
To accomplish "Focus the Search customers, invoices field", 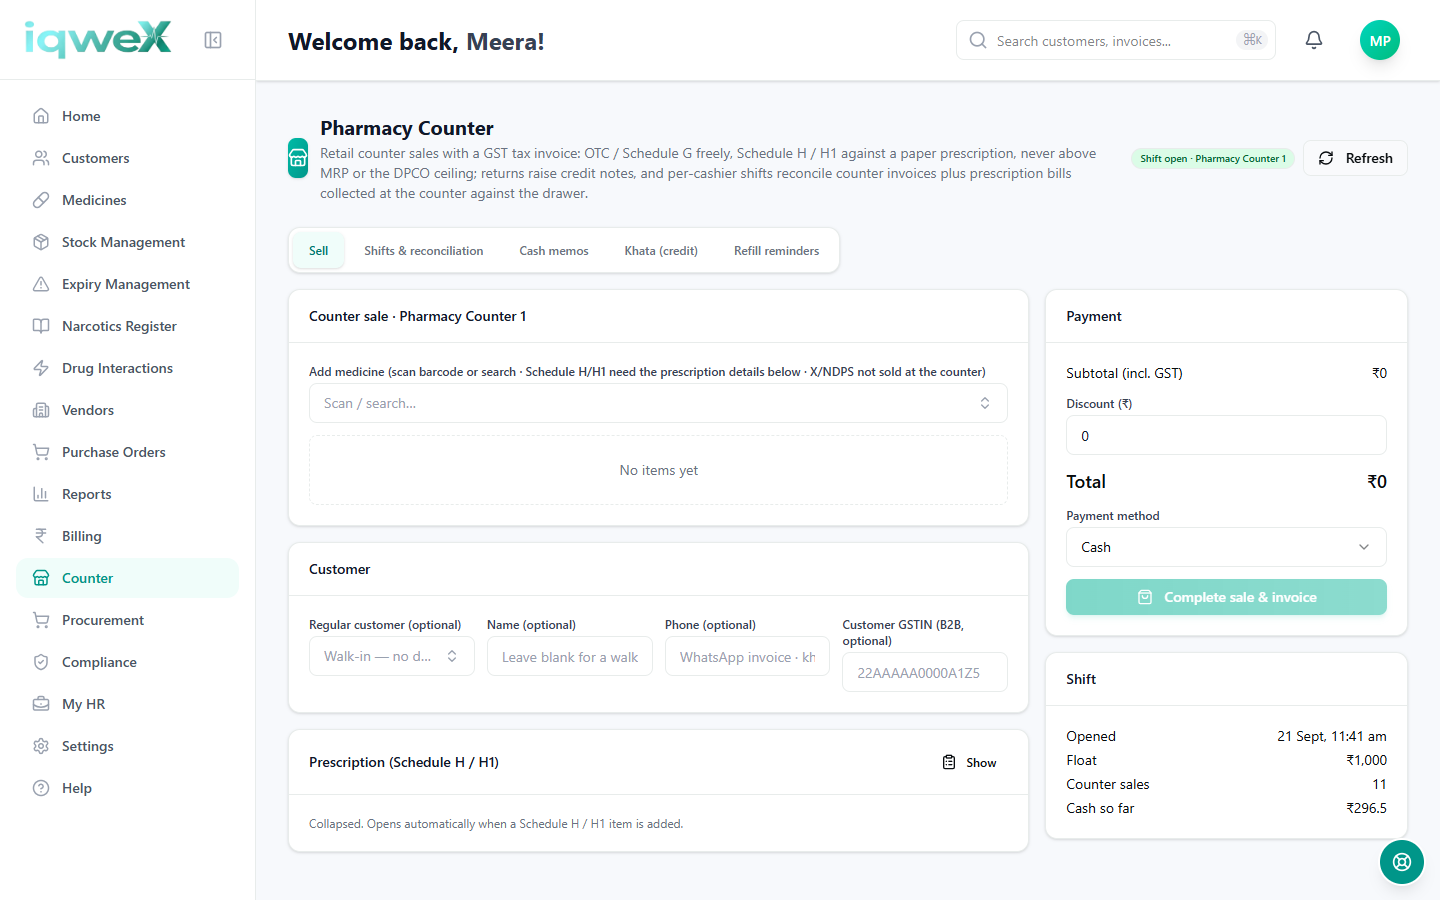I will pos(1116,40).
